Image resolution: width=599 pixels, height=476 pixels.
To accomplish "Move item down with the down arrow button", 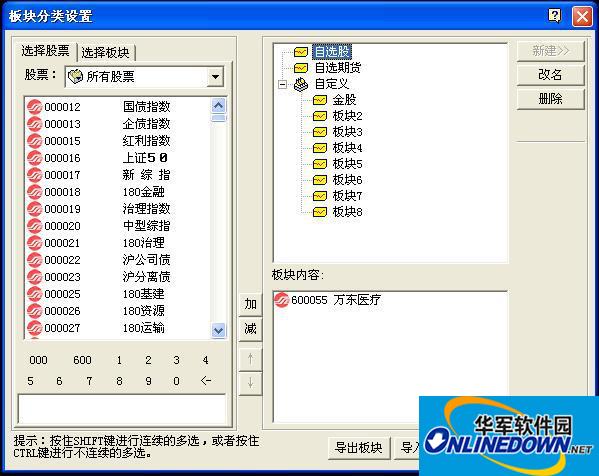I will click(x=250, y=383).
